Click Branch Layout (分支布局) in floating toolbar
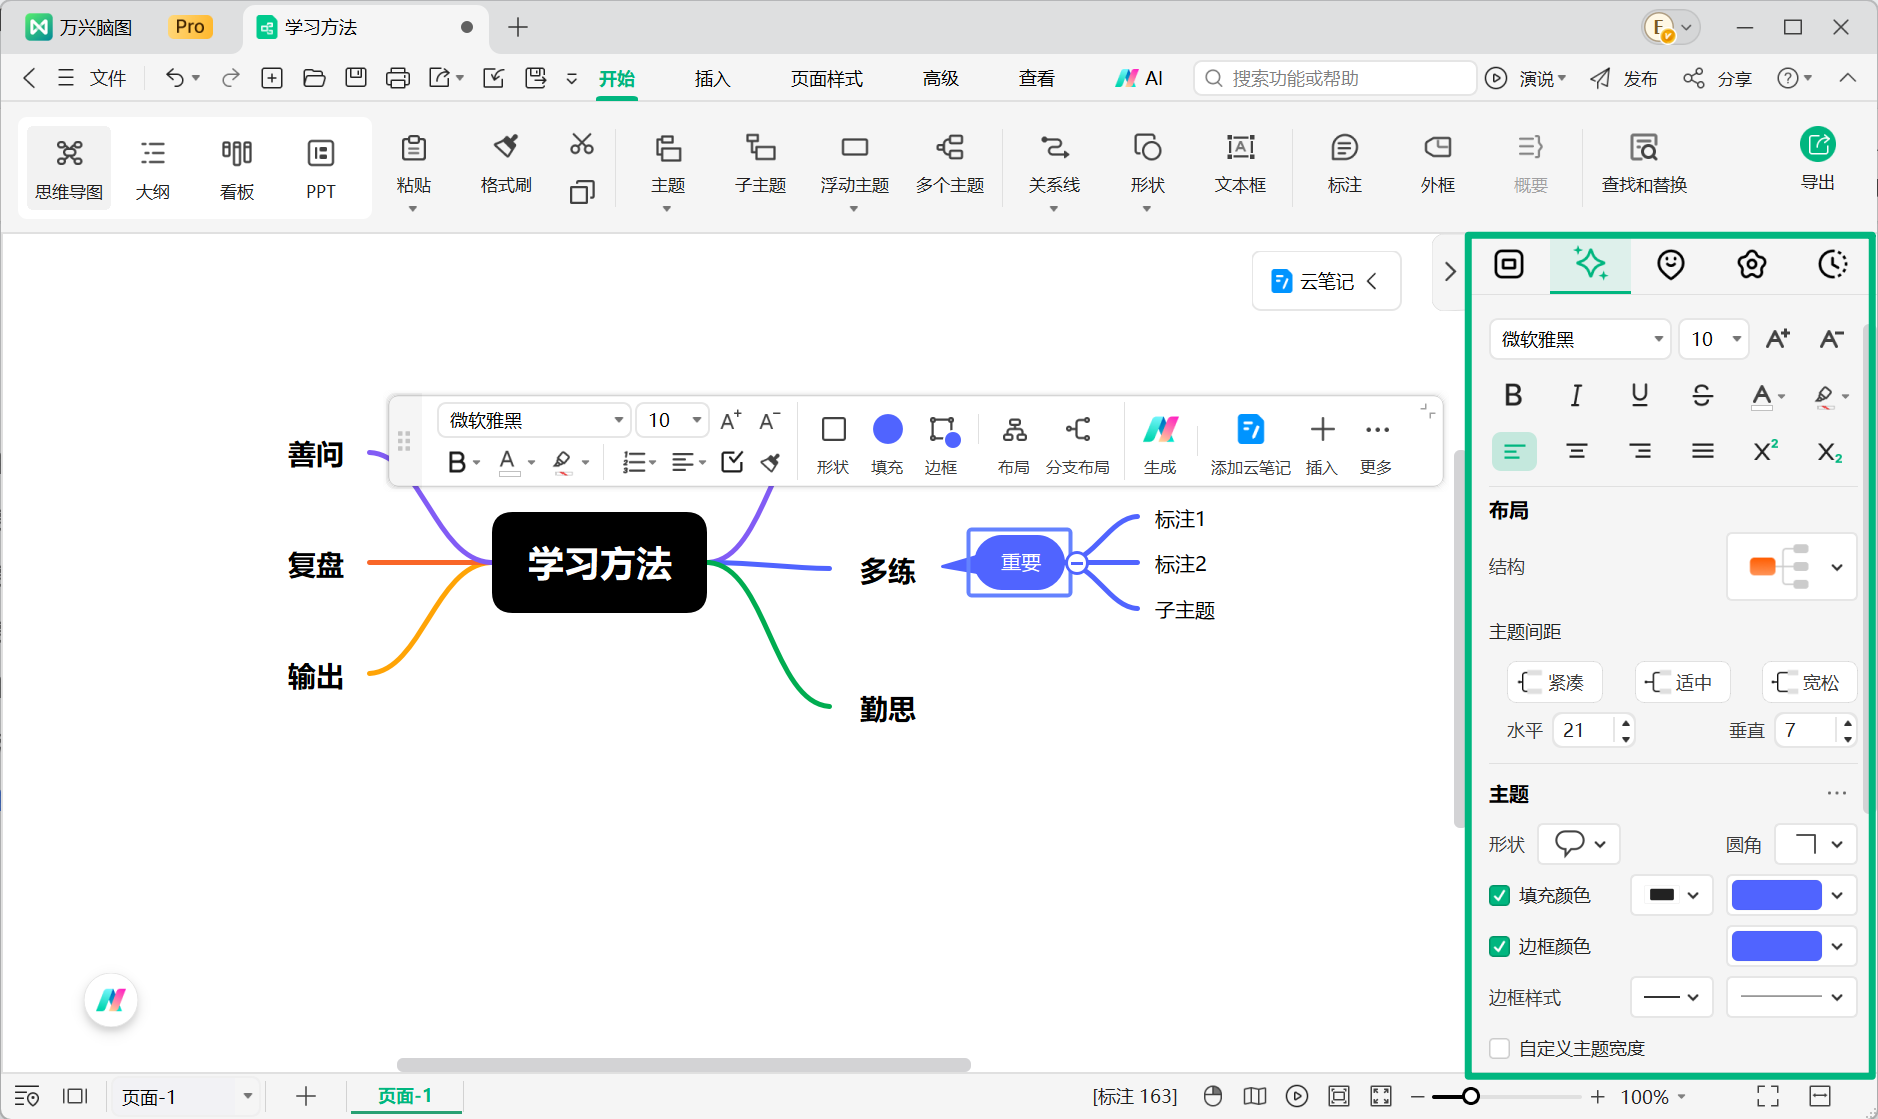Viewport: 1878px width, 1119px height. tap(1077, 444)
